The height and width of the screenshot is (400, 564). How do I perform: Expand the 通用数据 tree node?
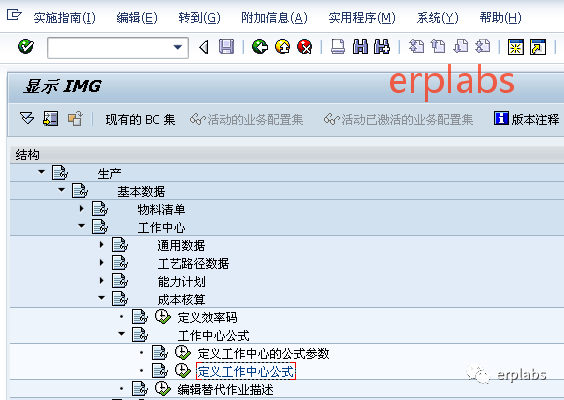tap(102, 245)
